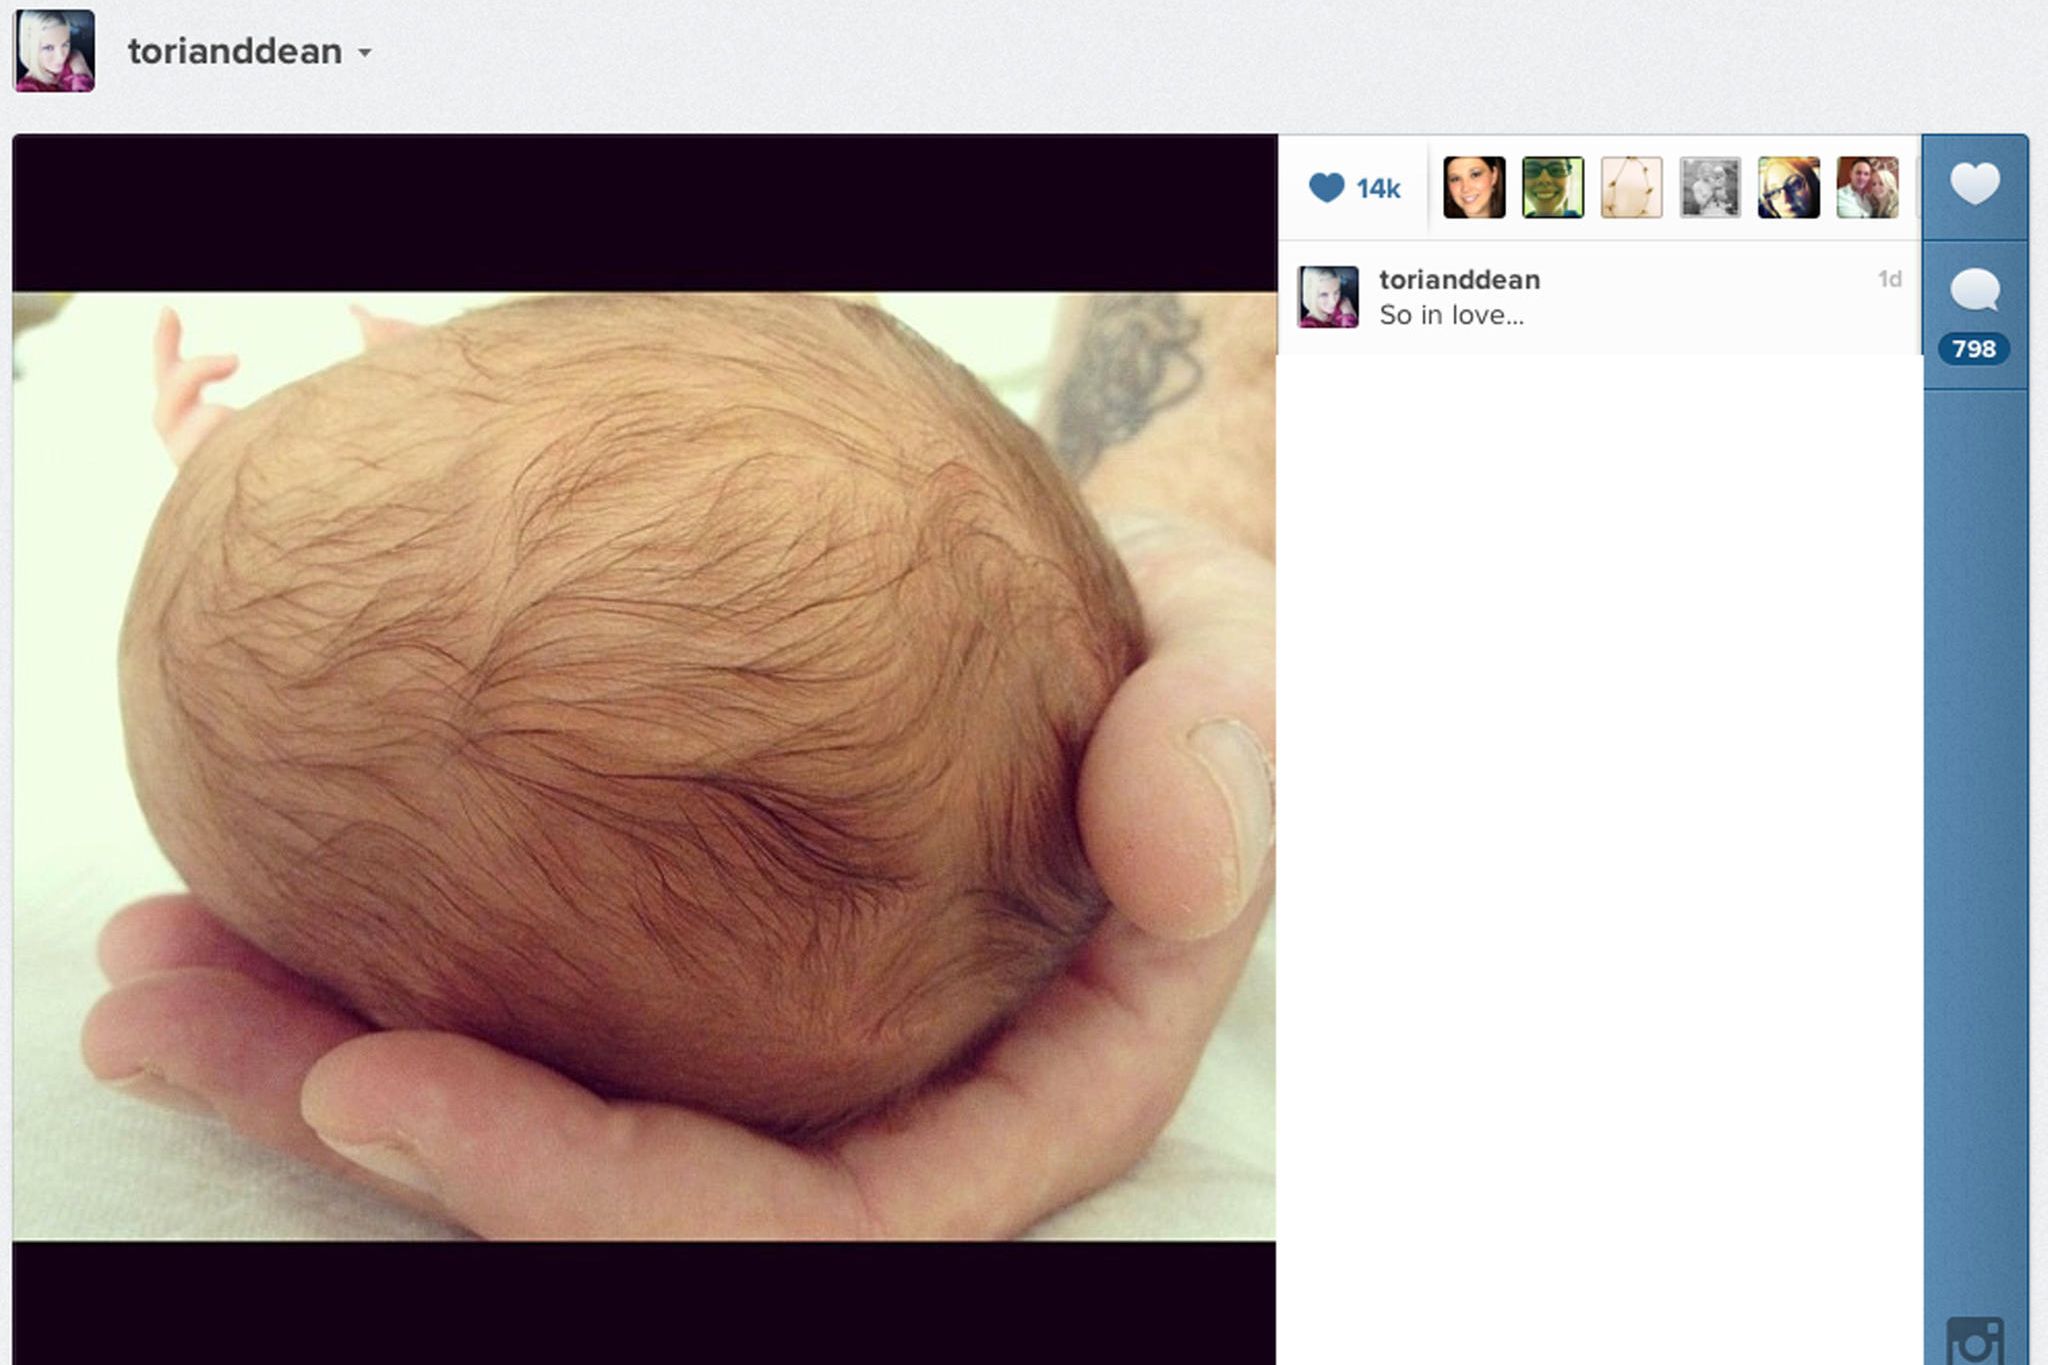This screenshot has height=1365, width=2048.
Task: Click the torianddean profile avatar in header
Action: click(x=54, y=50)
